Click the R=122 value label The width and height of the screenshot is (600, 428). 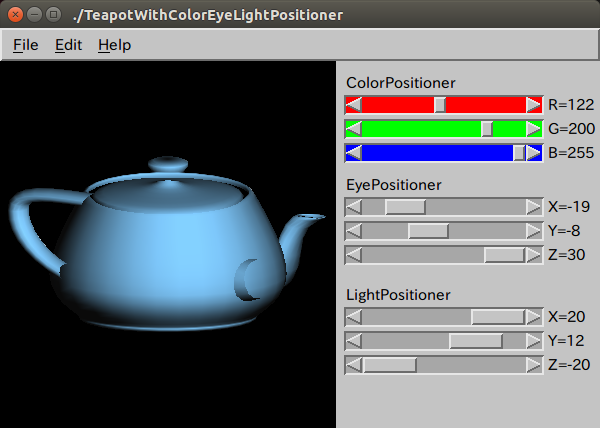click(x=571, y=105)
